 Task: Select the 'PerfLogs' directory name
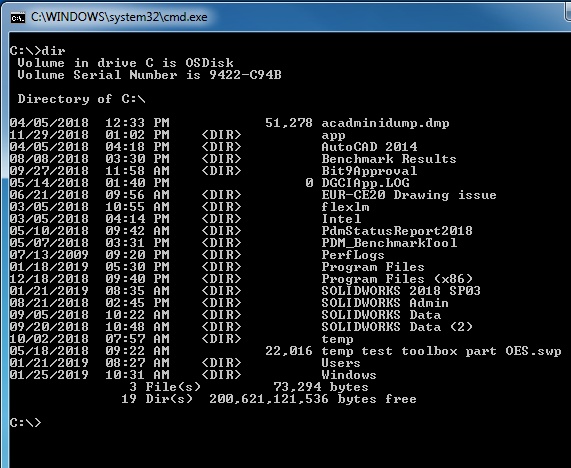(x=353, y=255)
